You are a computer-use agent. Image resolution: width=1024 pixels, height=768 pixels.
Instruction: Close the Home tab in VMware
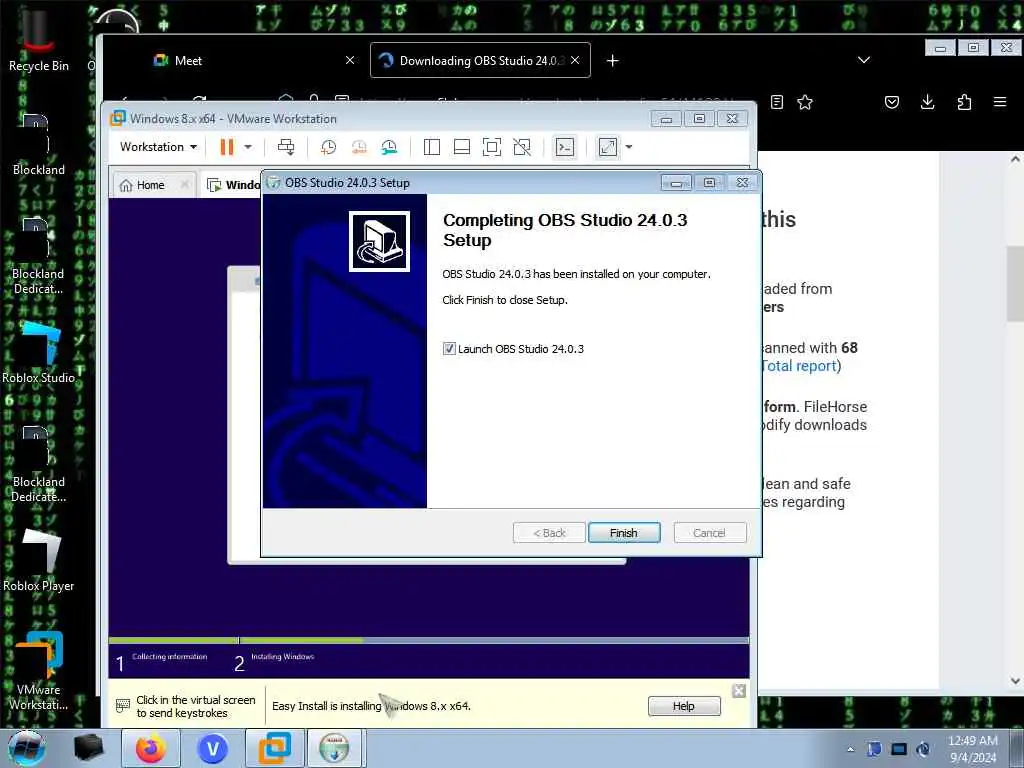click(185, 185)
